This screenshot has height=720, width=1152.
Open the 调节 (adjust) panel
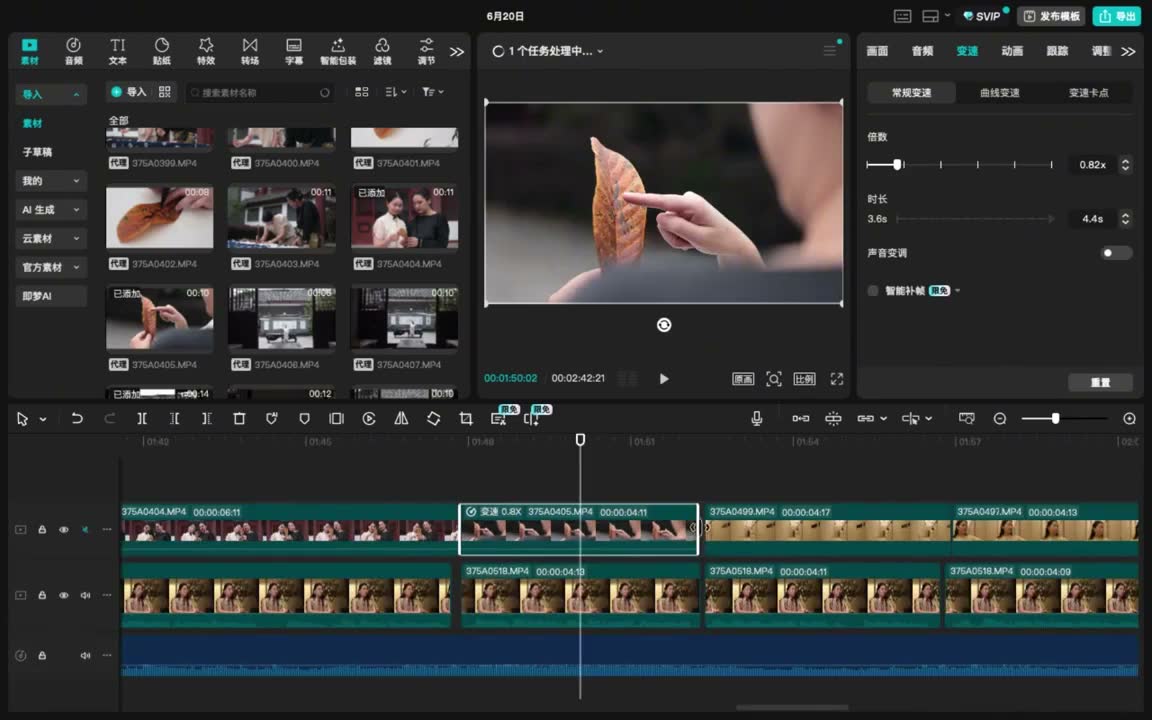click(x=426, y=51)
